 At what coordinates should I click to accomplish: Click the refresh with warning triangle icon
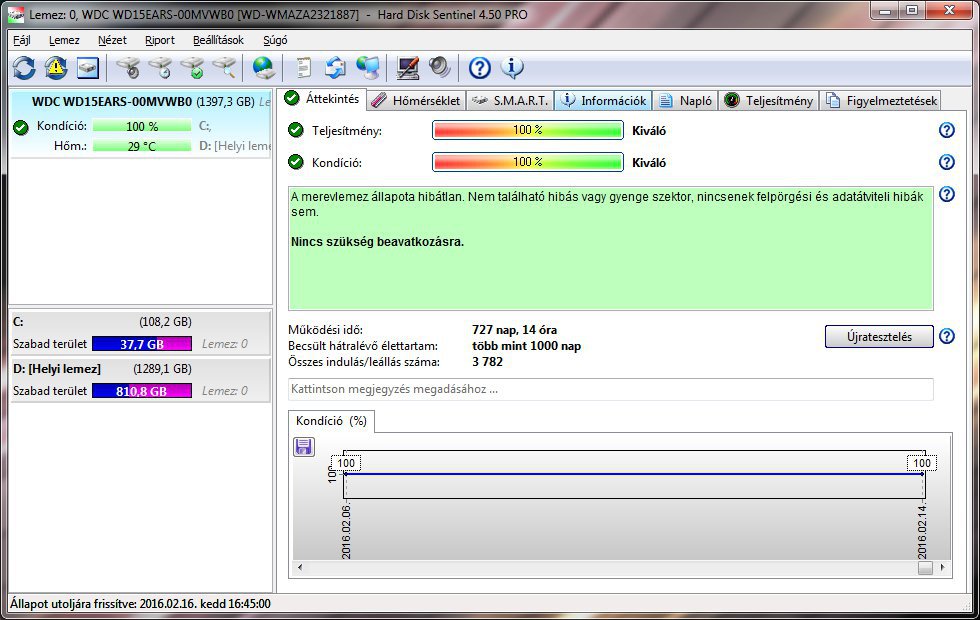[56, 68]
